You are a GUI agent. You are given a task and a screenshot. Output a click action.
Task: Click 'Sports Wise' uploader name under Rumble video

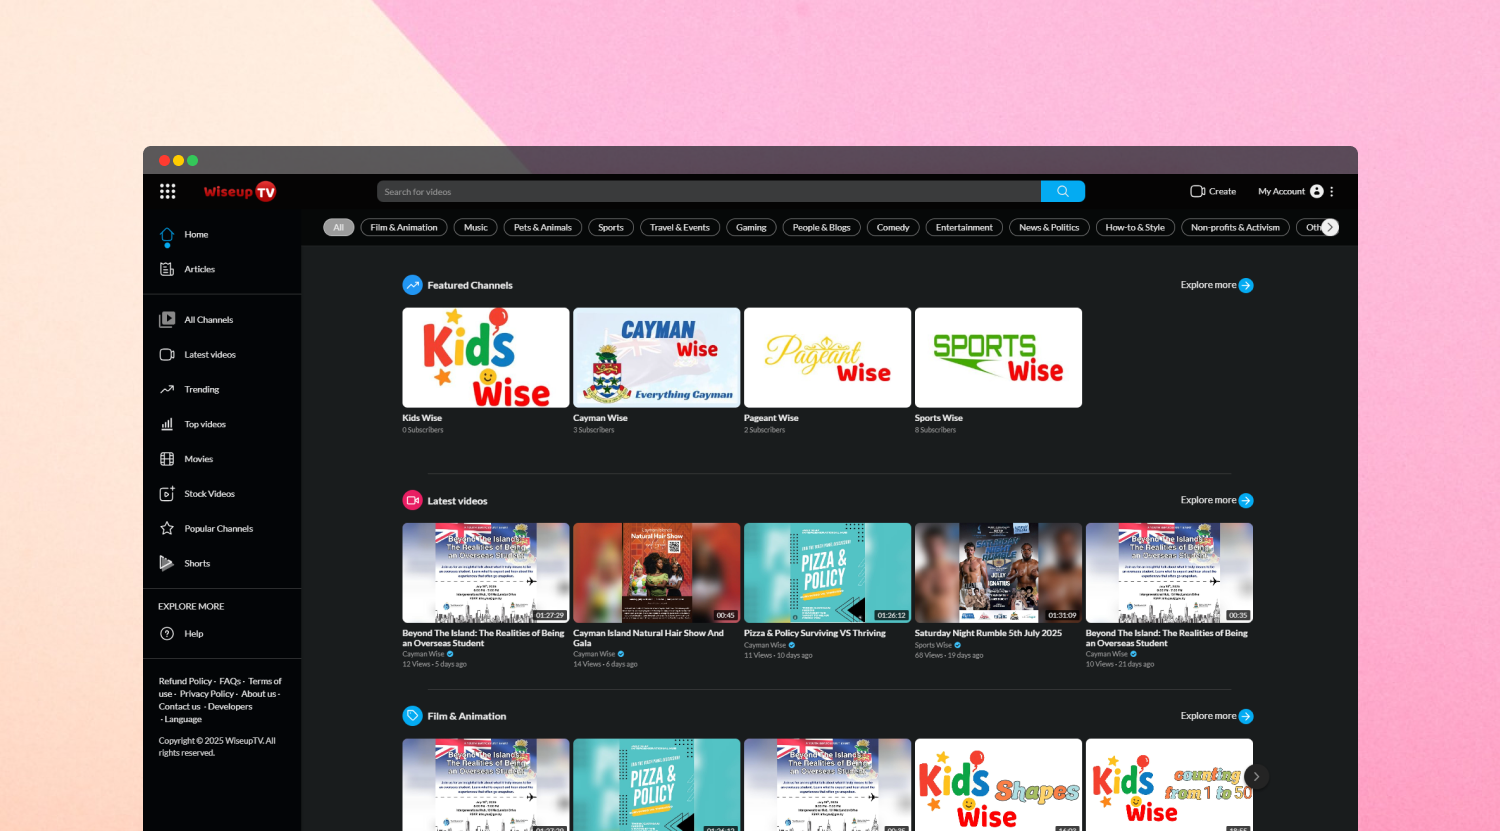click(x=933, y=645)
